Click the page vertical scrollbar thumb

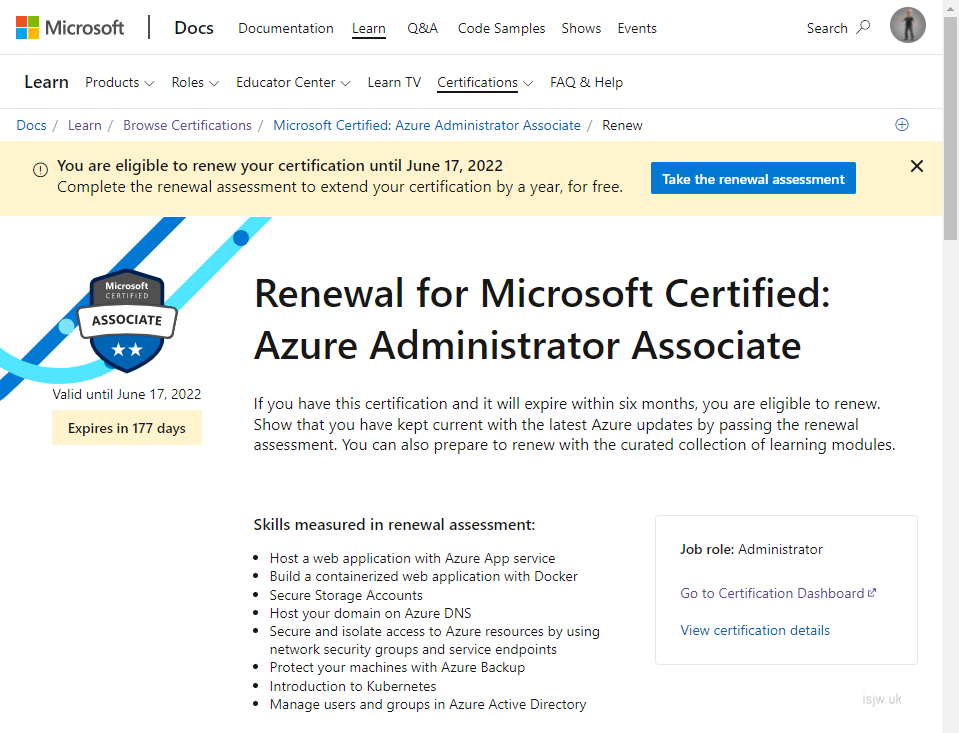click(x=950, y=130)
